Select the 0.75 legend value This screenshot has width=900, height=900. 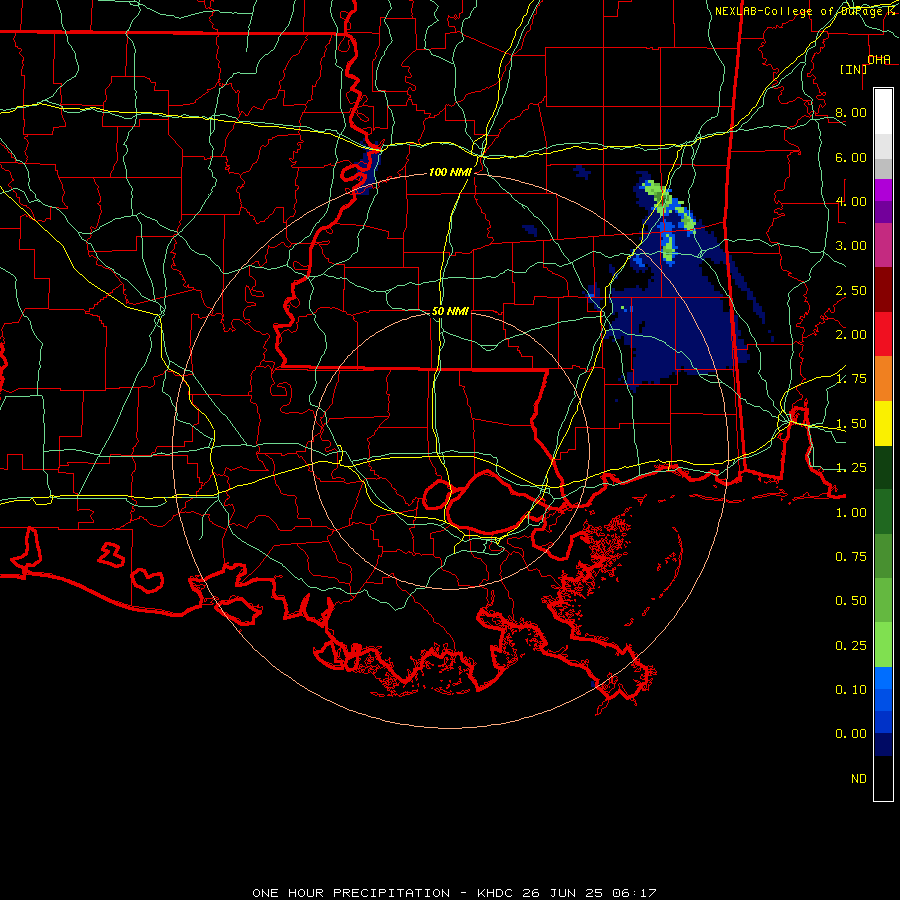click(851, 557)
